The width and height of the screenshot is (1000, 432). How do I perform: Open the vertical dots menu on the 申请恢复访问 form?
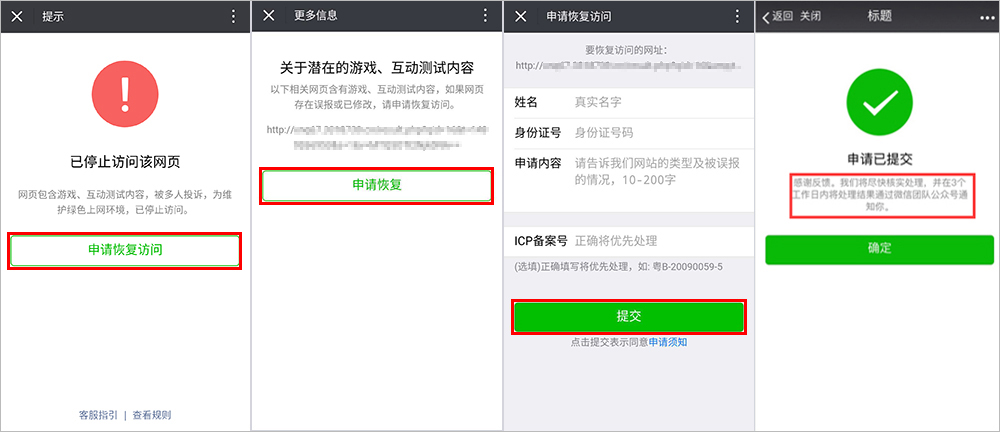click(737, 17)
